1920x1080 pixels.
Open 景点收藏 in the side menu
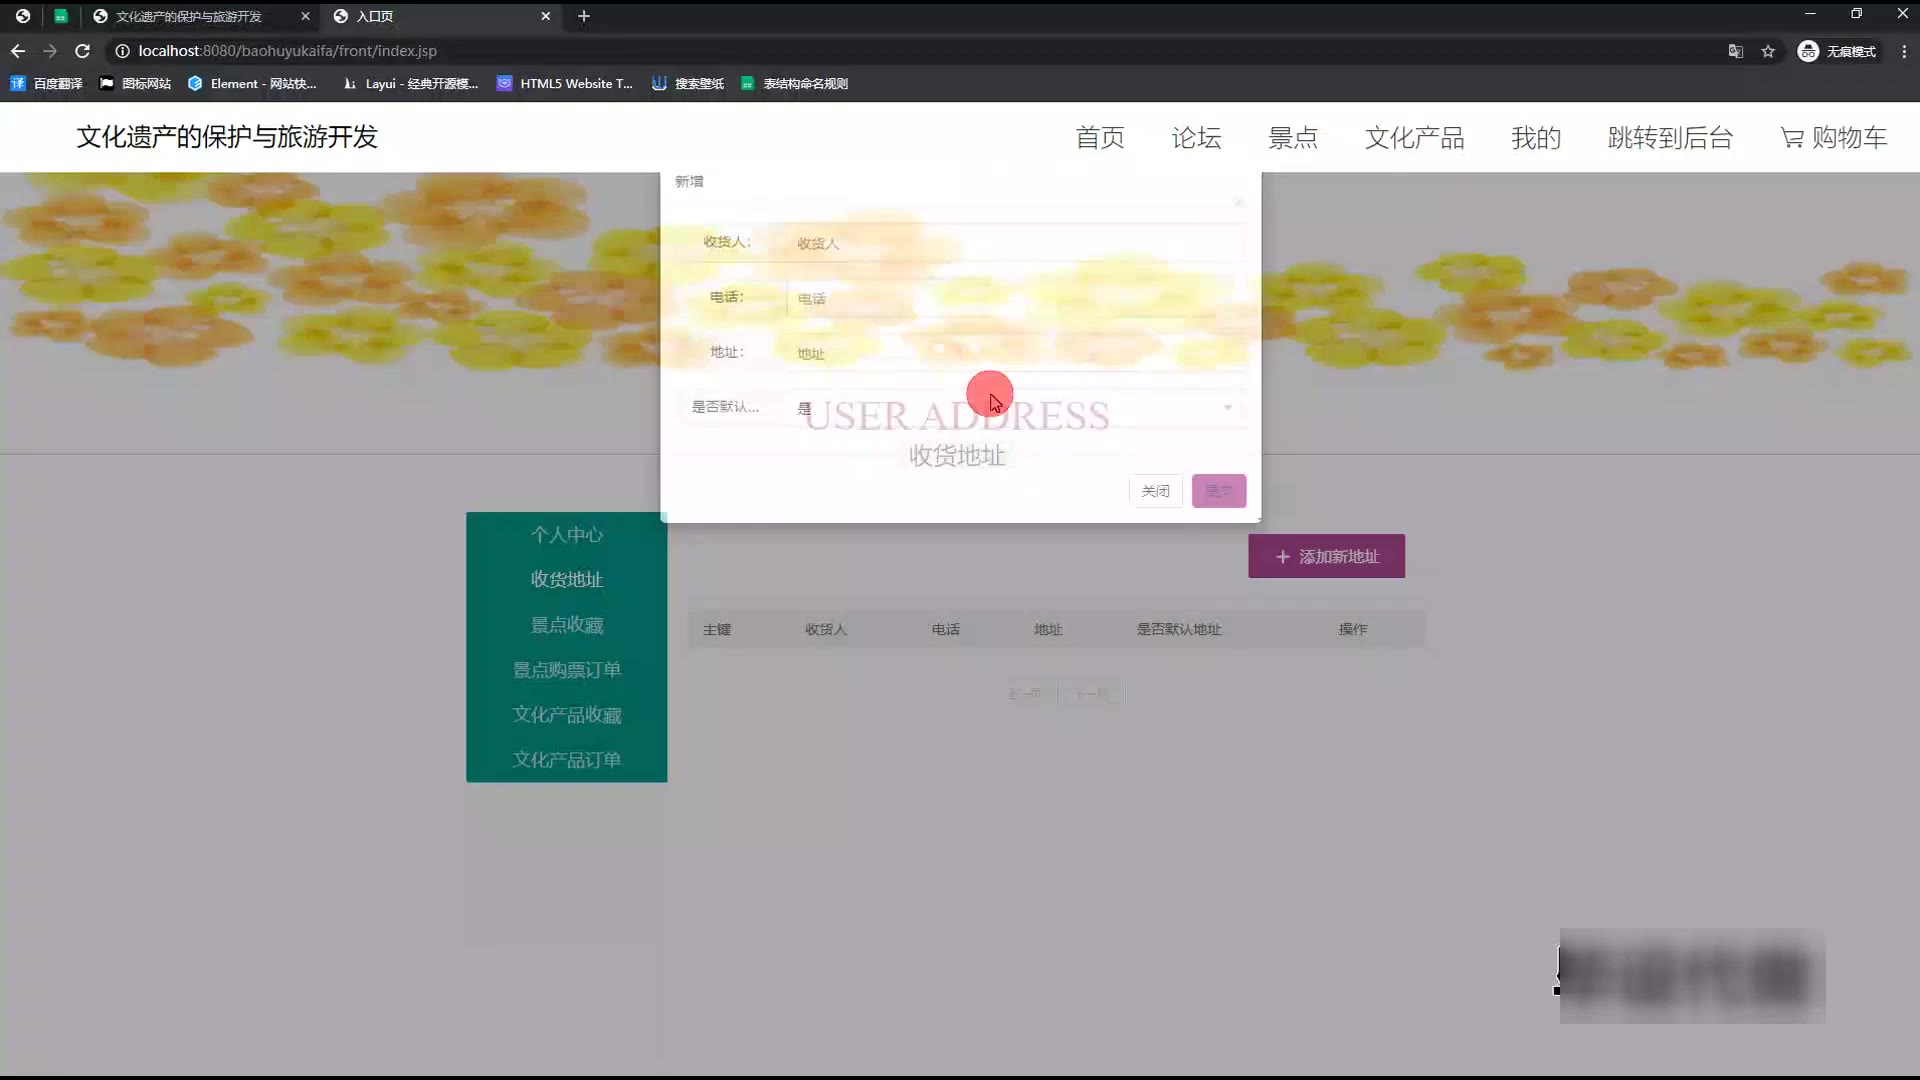[566, 625]
